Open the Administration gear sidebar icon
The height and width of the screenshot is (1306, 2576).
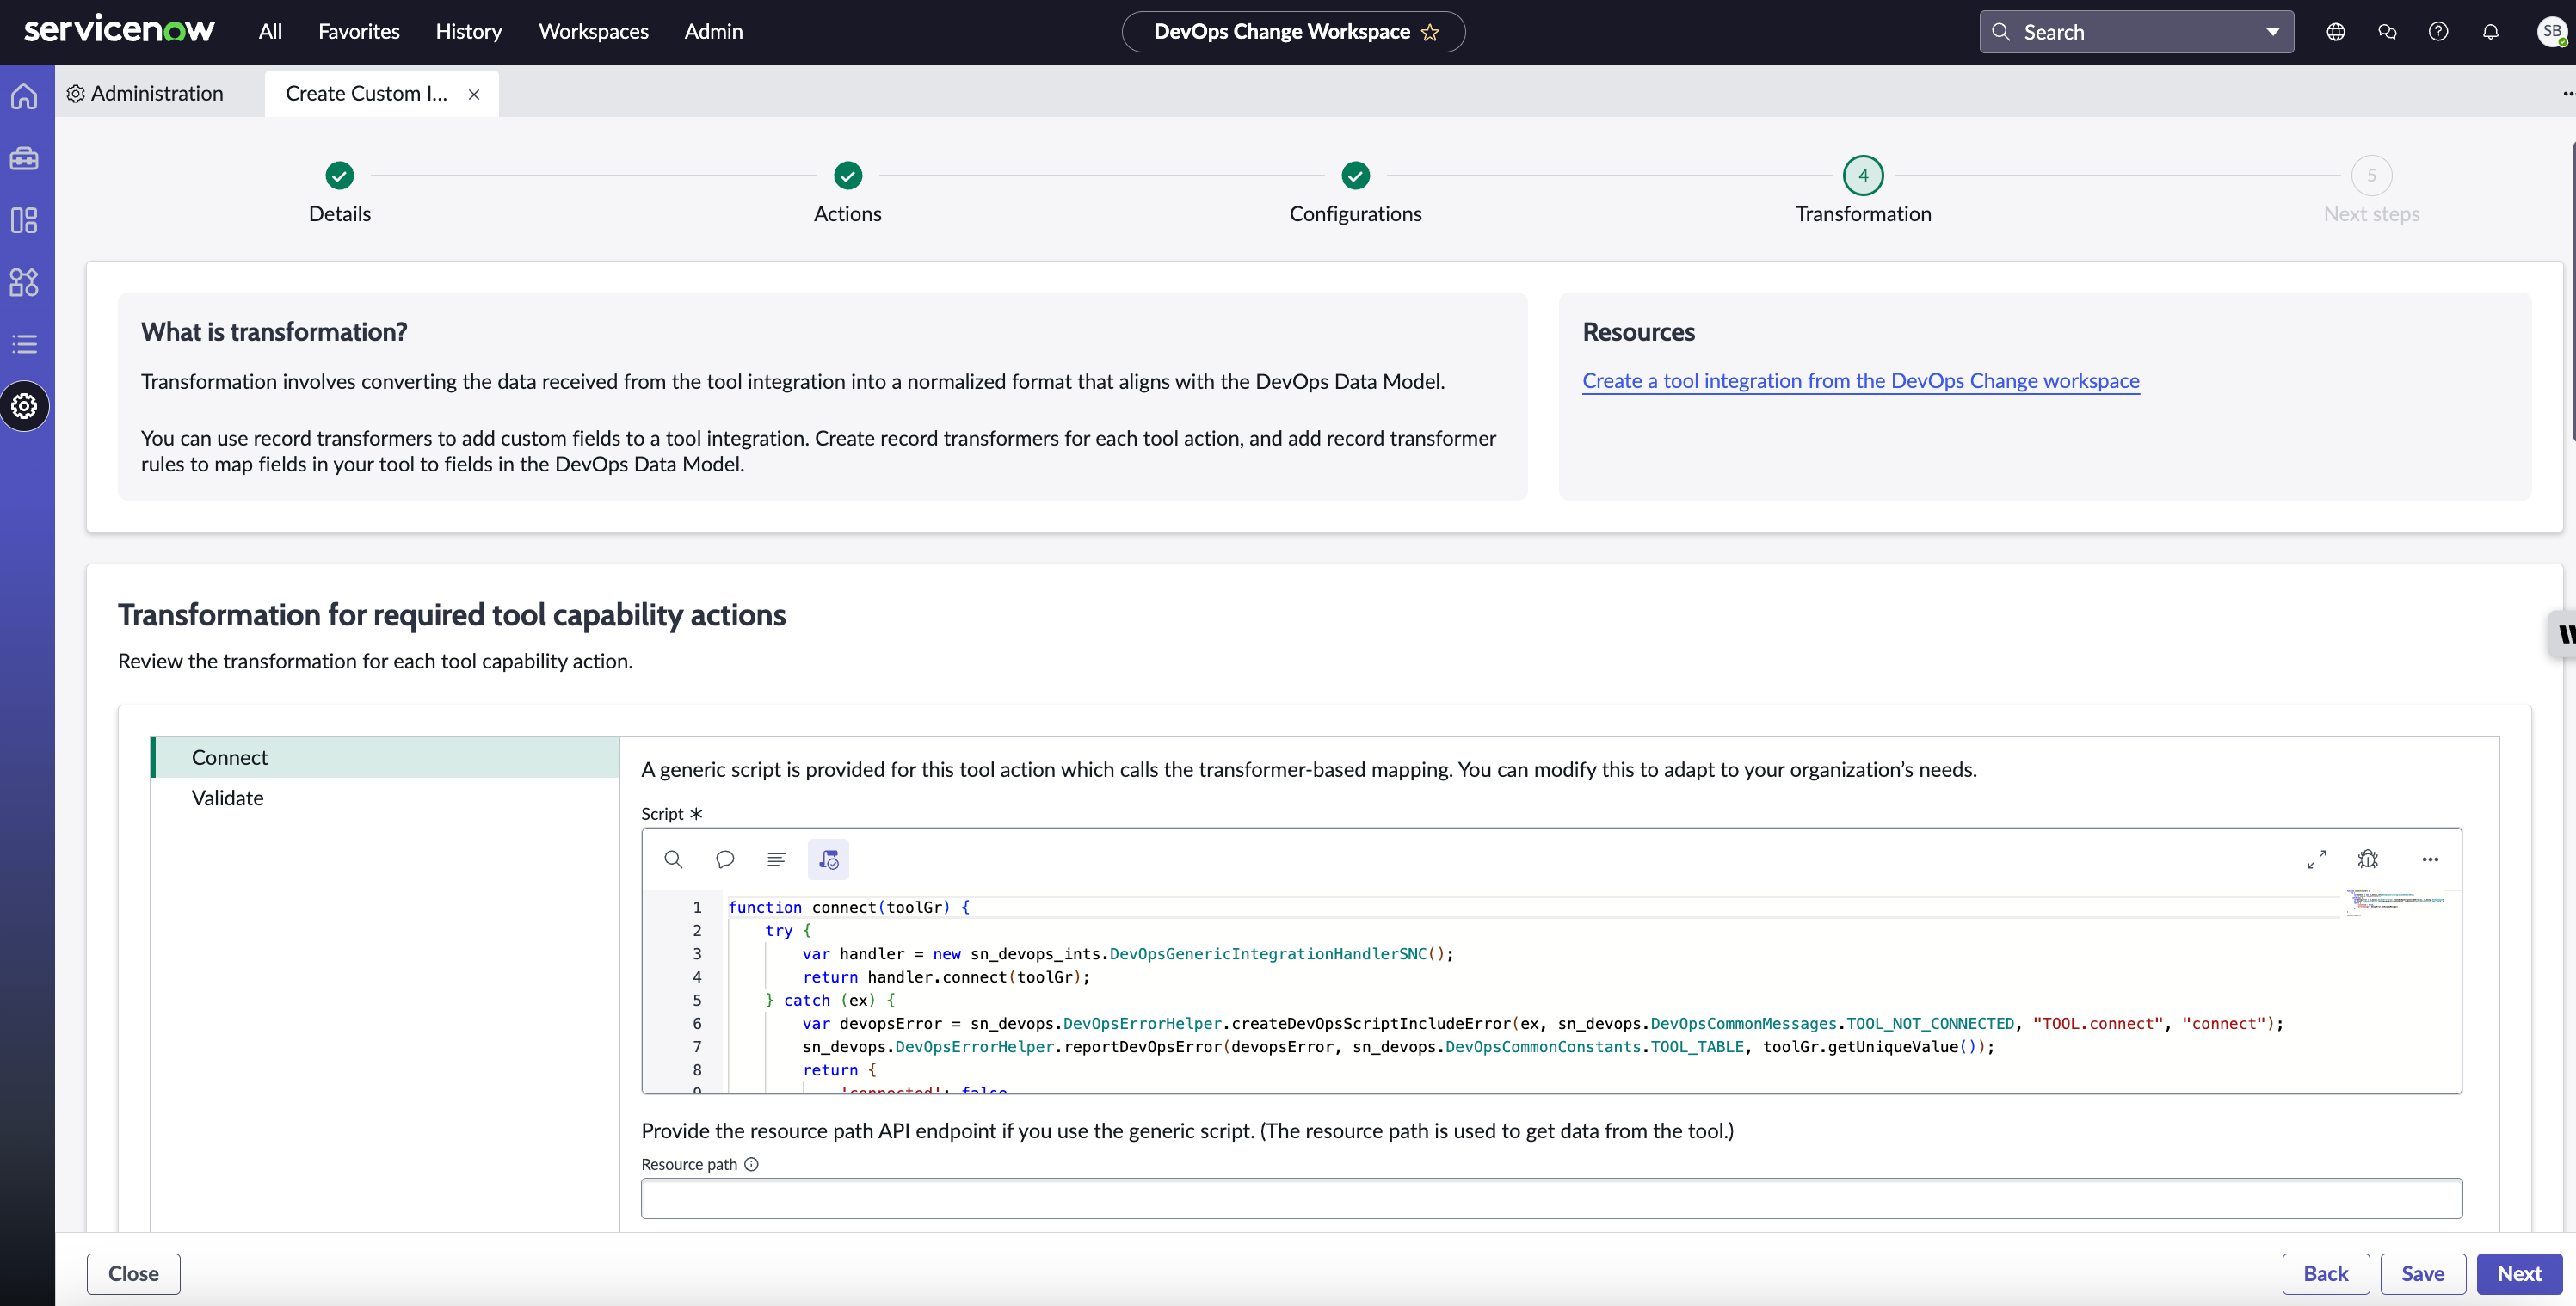24,406
